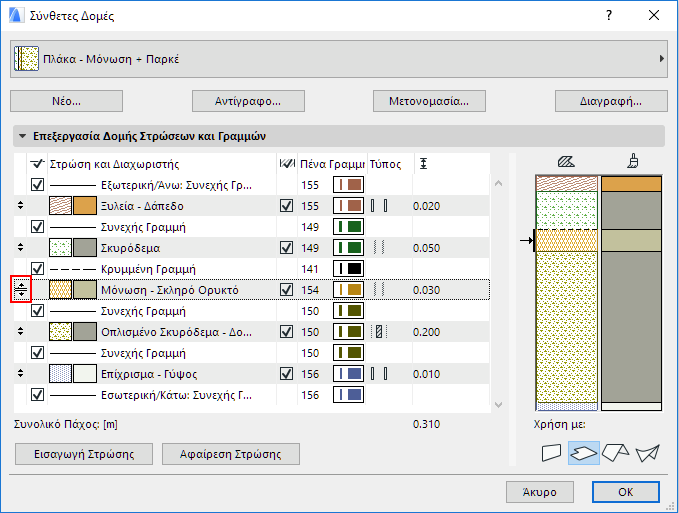Open pen color selector for Οπλισμένο Σκυρόδεμα row
Screen dimensions: 679x513
tap(348, 332)
